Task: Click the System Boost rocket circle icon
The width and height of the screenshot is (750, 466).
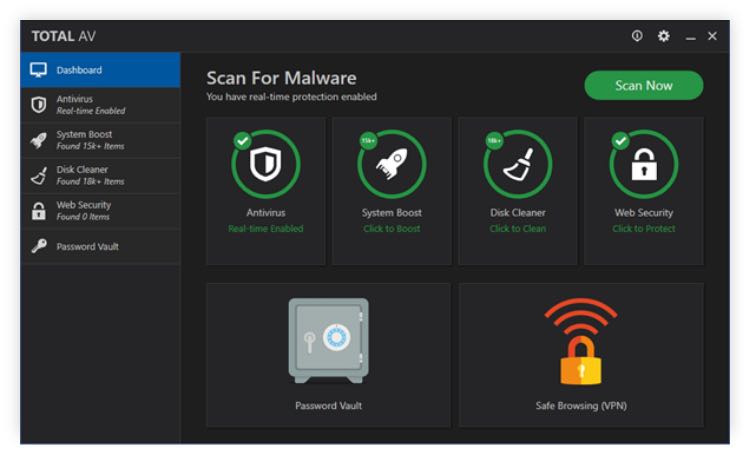Action: point(392,164)
